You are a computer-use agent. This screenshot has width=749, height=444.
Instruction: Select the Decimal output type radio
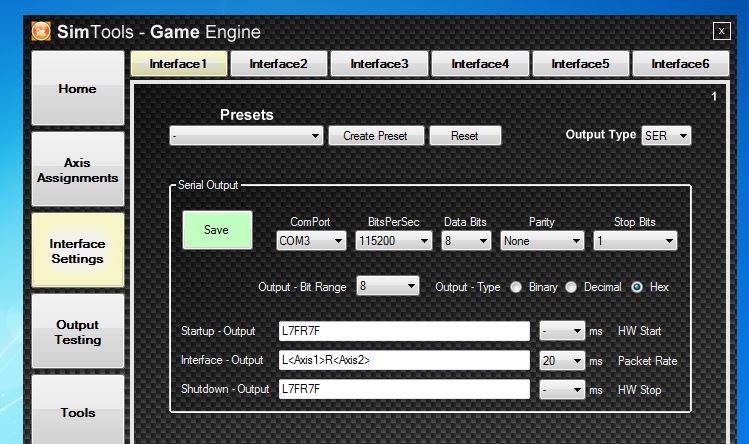[571, 287]
